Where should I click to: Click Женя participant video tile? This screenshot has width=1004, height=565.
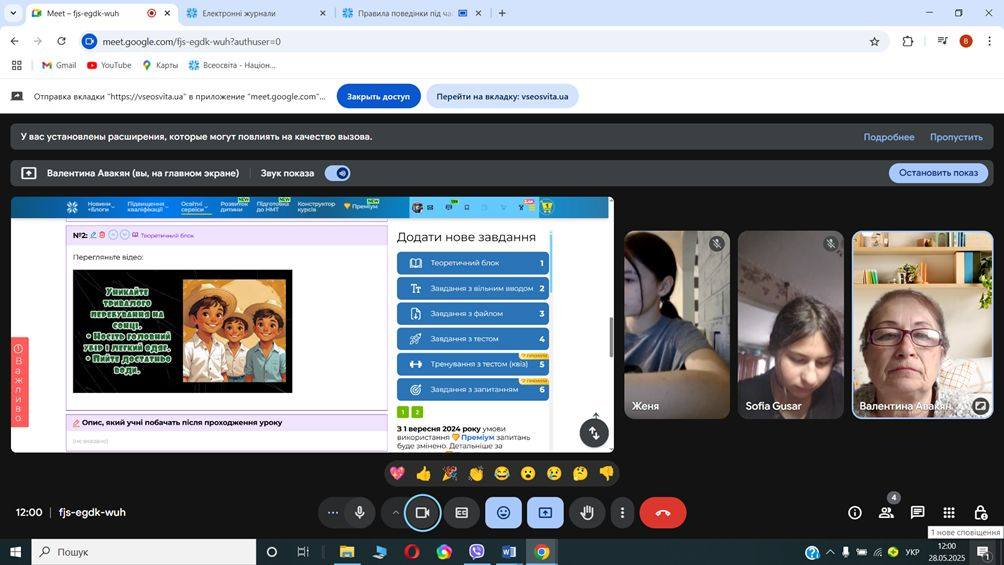point(677,325)
